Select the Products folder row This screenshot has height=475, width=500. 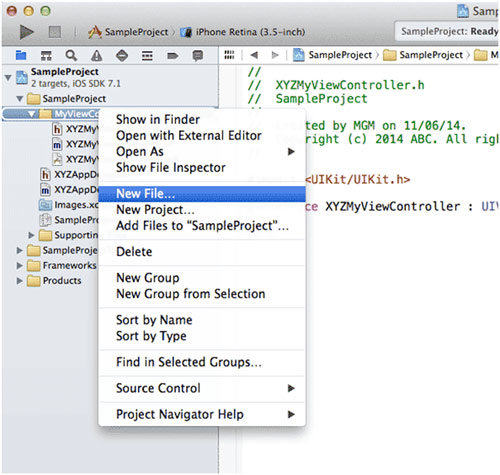(x=54, y=281)
